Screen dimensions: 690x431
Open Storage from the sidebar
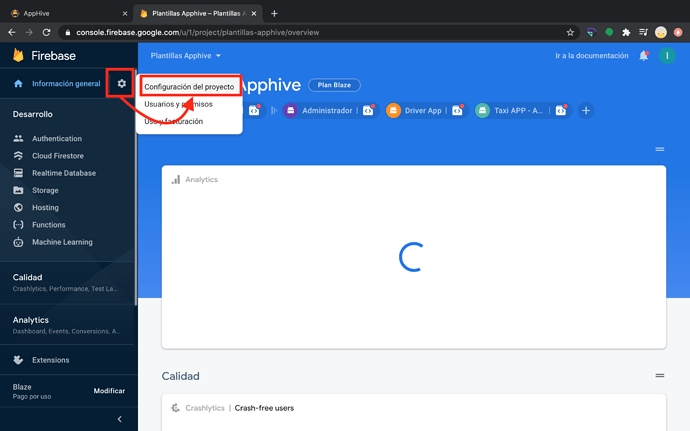(45, 190)
